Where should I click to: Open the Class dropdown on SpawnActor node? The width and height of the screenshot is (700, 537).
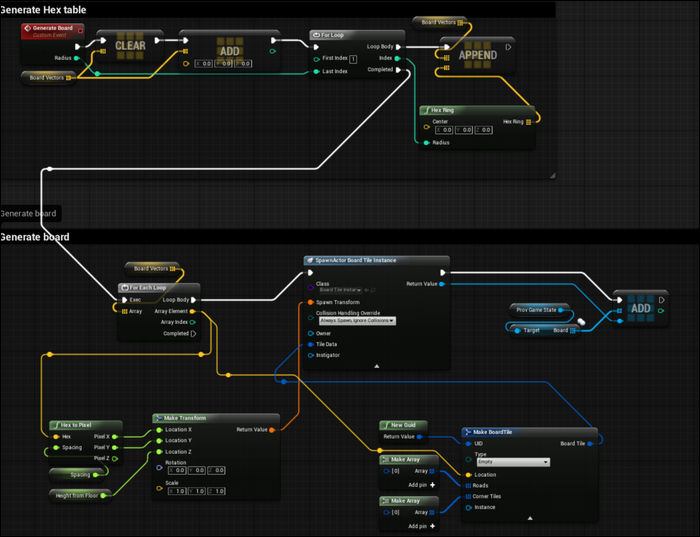click(x=340, y=290)
